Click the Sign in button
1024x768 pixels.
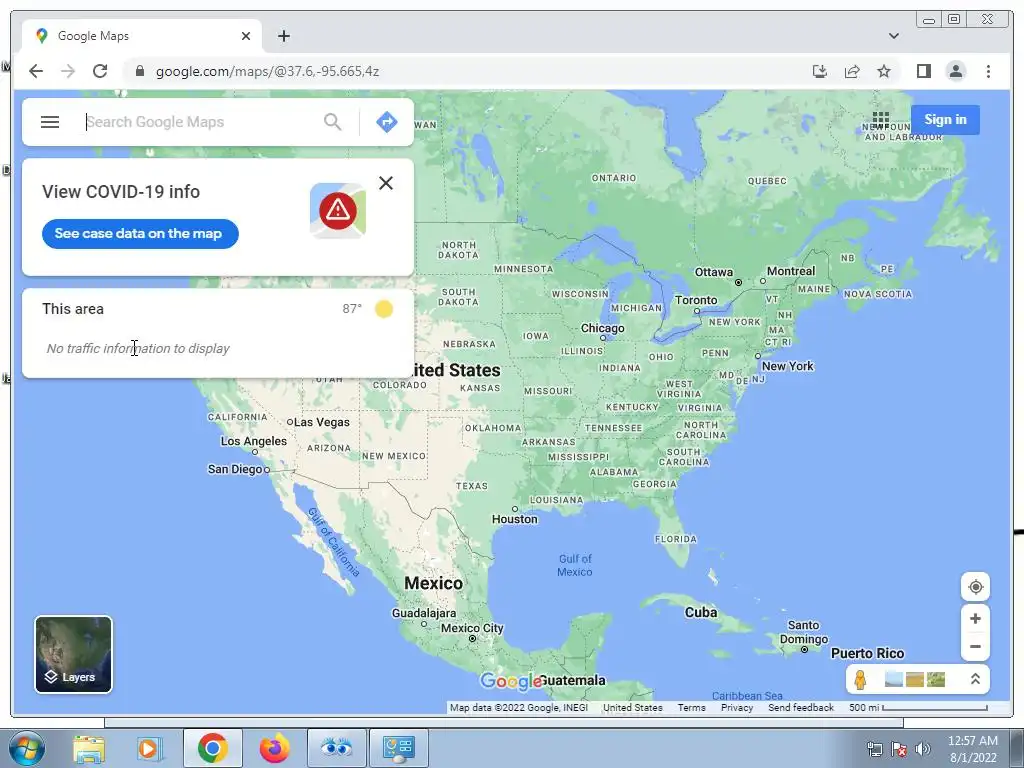pos(945,120)
